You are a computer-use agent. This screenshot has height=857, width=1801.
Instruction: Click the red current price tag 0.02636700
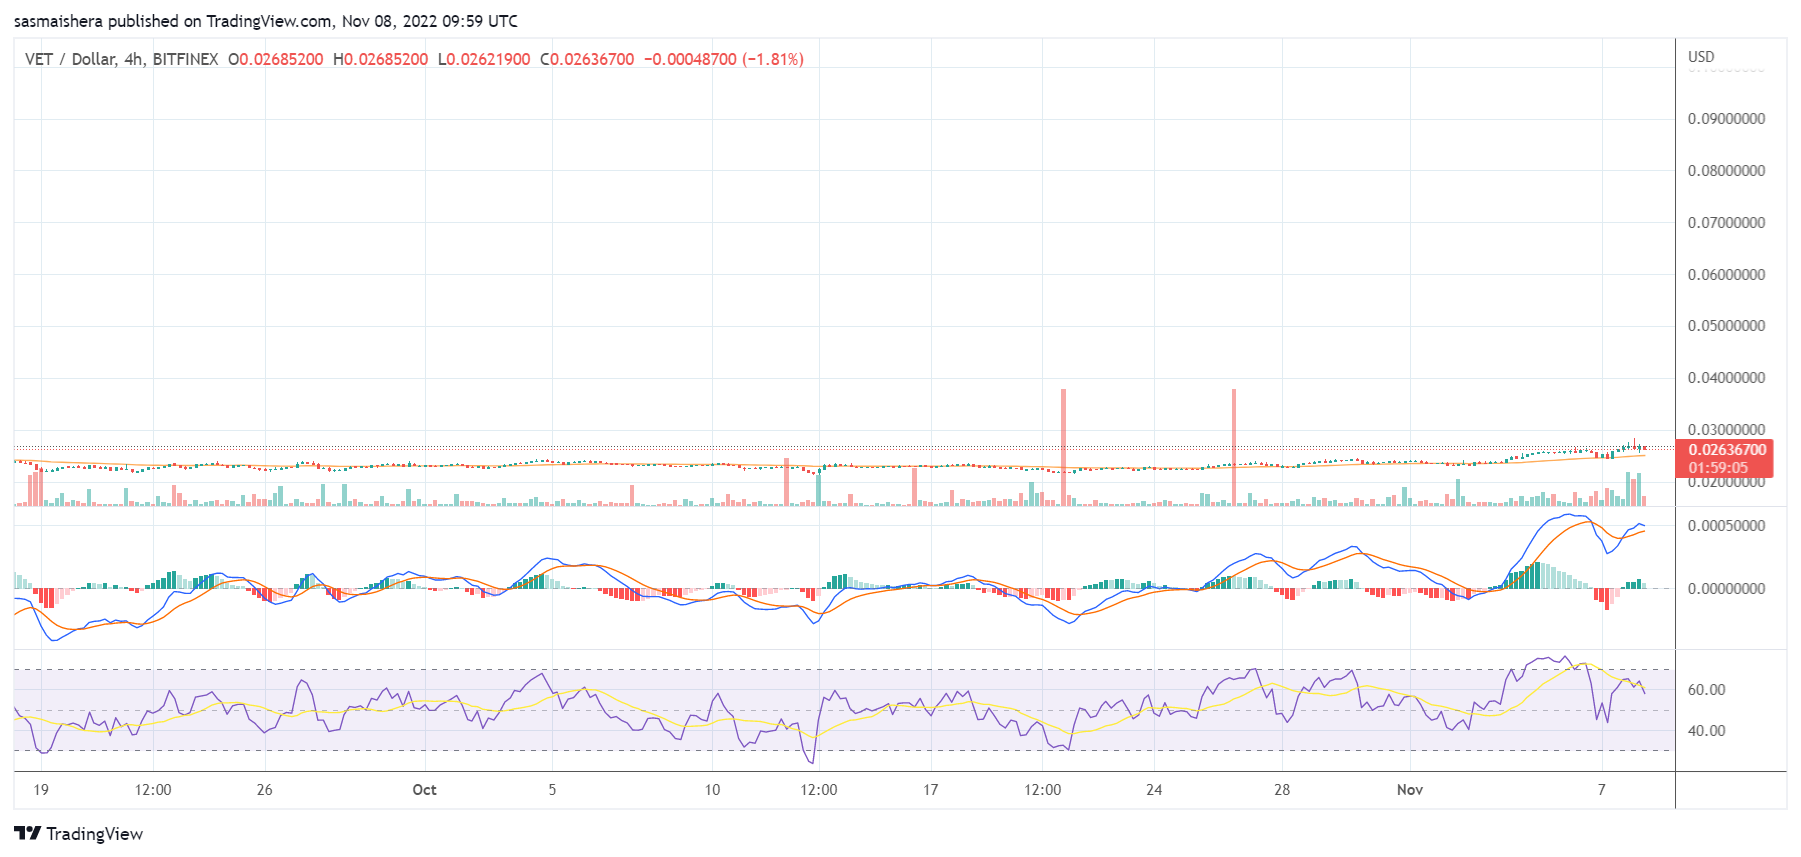click(1727, 450)
